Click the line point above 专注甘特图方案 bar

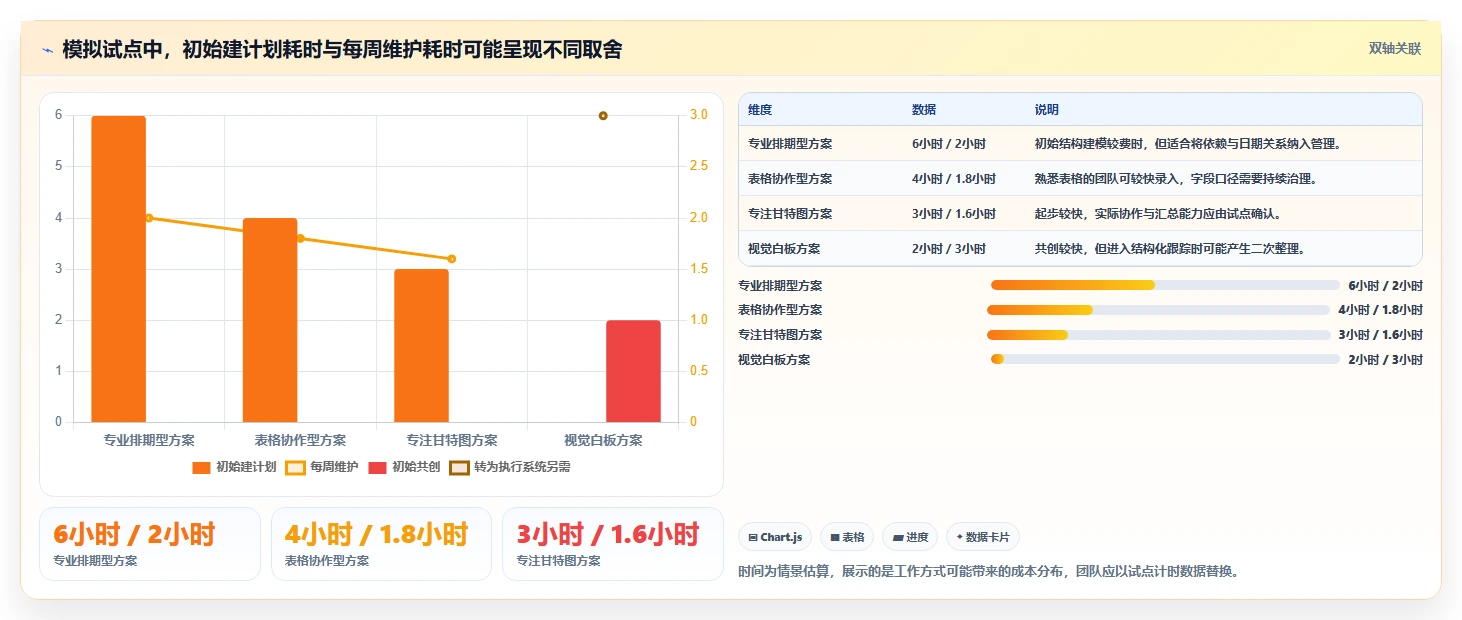(452, 259)
